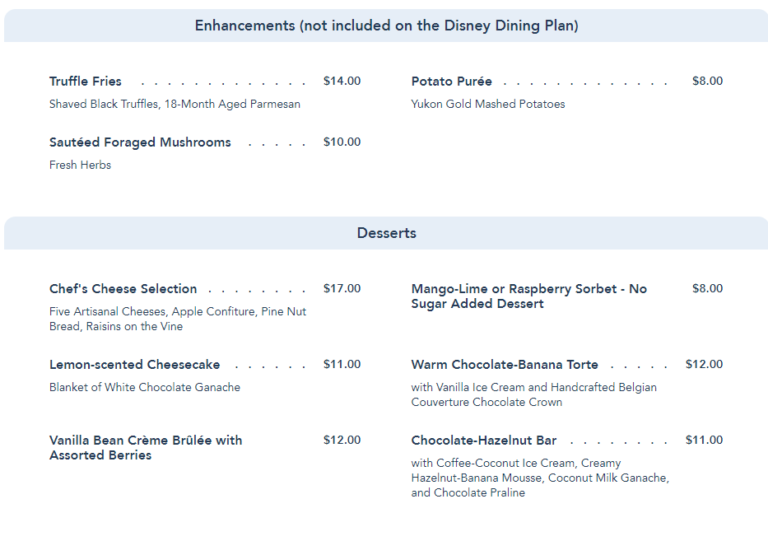The image size is (768, 541).
Task: Click the Blanket of White Chocolate Ganache text
Action: pos(145,387)
